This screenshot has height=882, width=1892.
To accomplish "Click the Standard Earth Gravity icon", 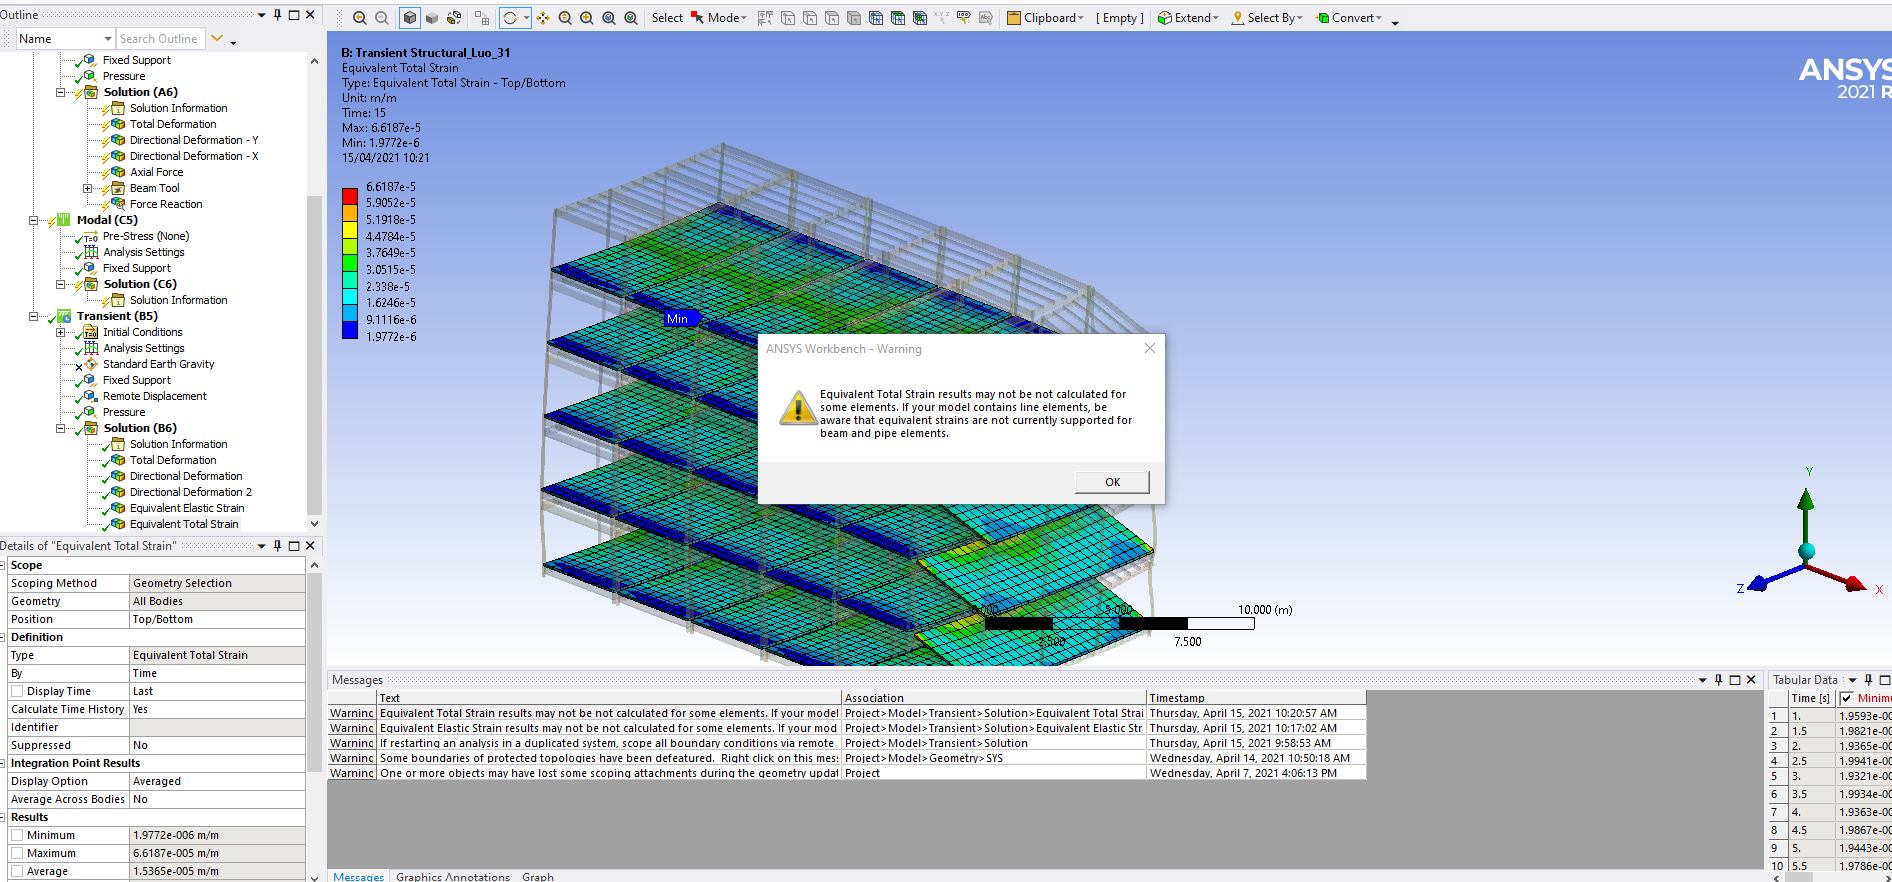I will click(x=91, y=364).
